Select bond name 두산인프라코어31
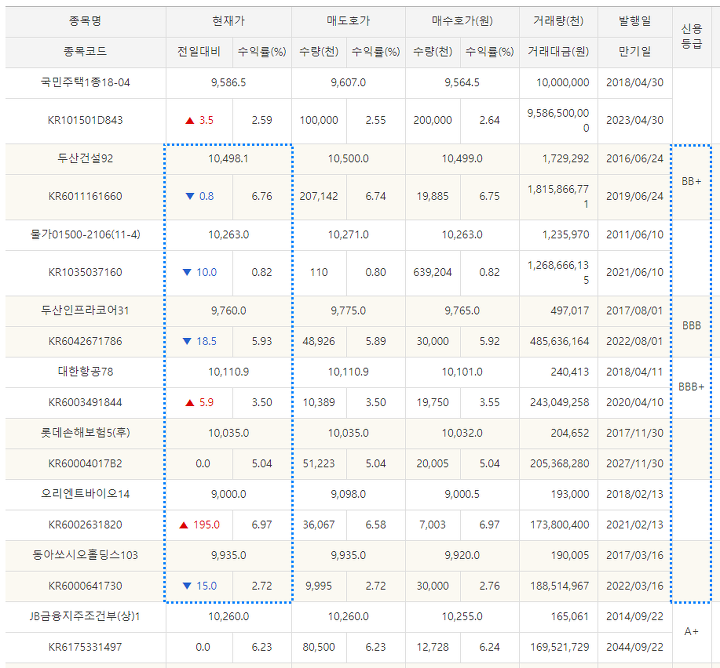The image size is (720, 668). pyautogui.click(x=85, y=310)
